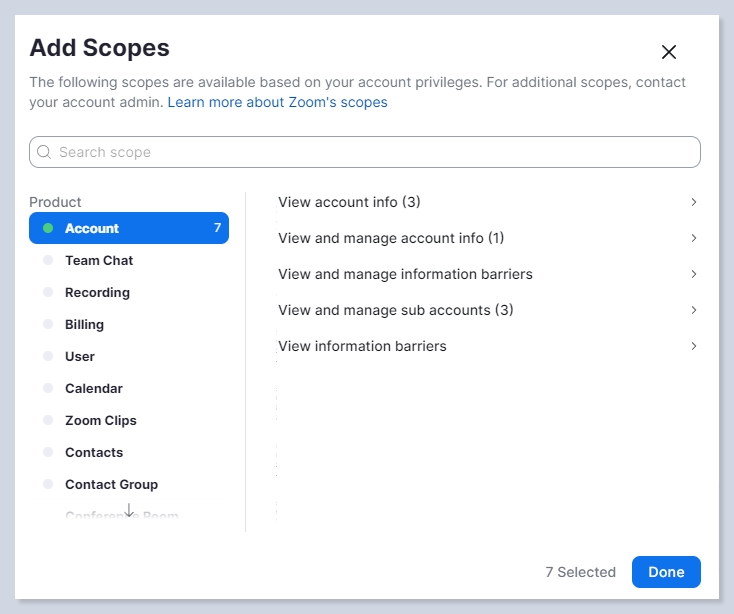Open the User scopes category

pos(80,356)
